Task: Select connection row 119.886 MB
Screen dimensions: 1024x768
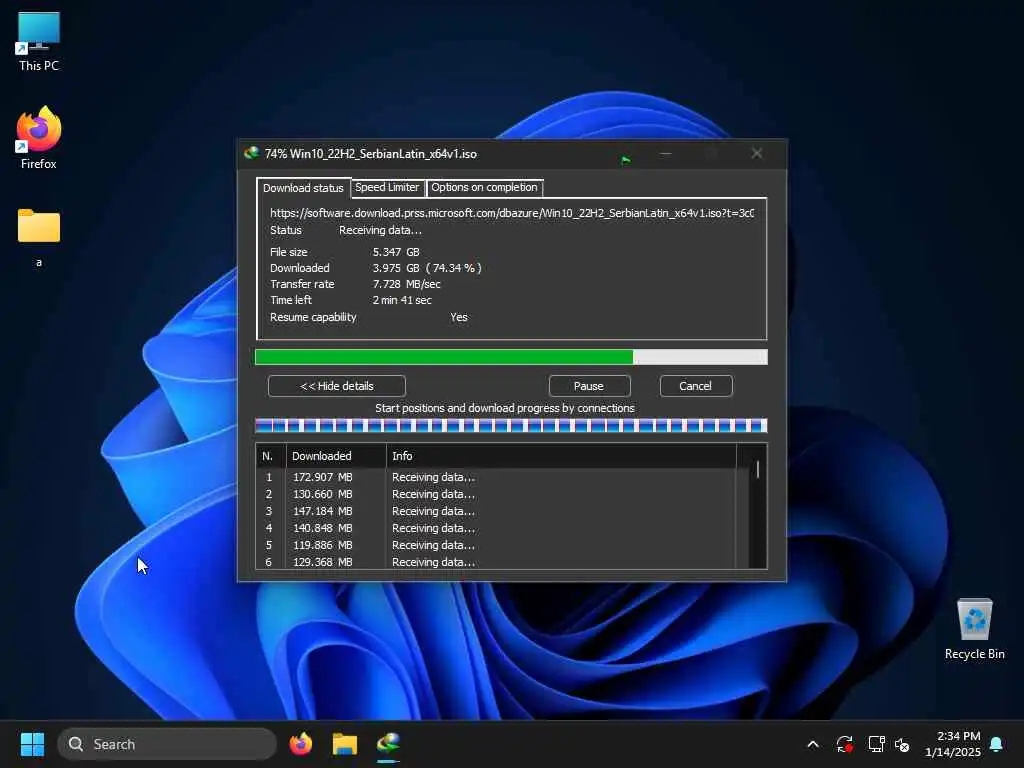Action: click(x=496, y=545)
